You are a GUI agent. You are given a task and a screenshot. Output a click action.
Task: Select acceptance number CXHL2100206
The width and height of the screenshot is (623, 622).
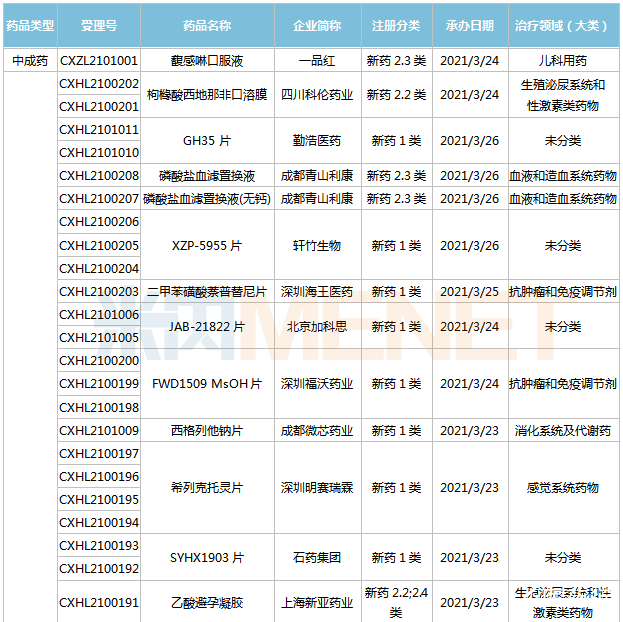99,222
